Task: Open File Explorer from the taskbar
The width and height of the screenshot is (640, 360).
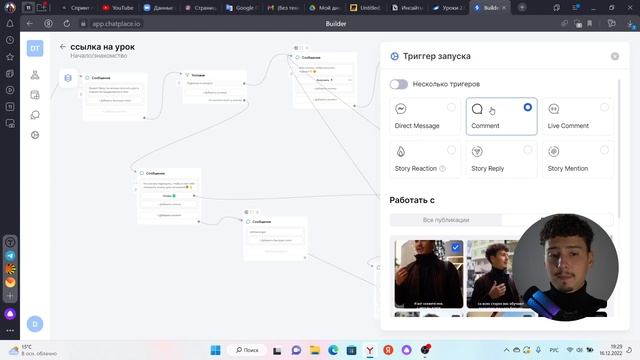Action: [315, 350]
